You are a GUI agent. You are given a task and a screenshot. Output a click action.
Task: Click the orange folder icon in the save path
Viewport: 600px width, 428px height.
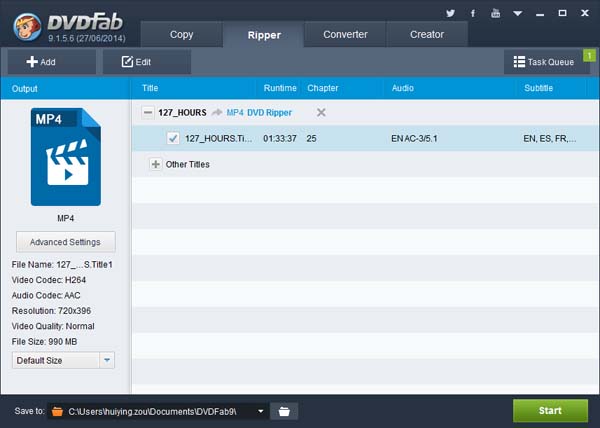point(57,412)
